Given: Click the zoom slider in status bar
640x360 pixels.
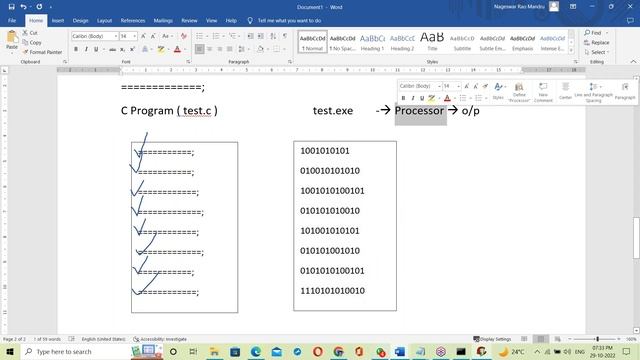Looking at the screenshot, I should click(598, 339).
